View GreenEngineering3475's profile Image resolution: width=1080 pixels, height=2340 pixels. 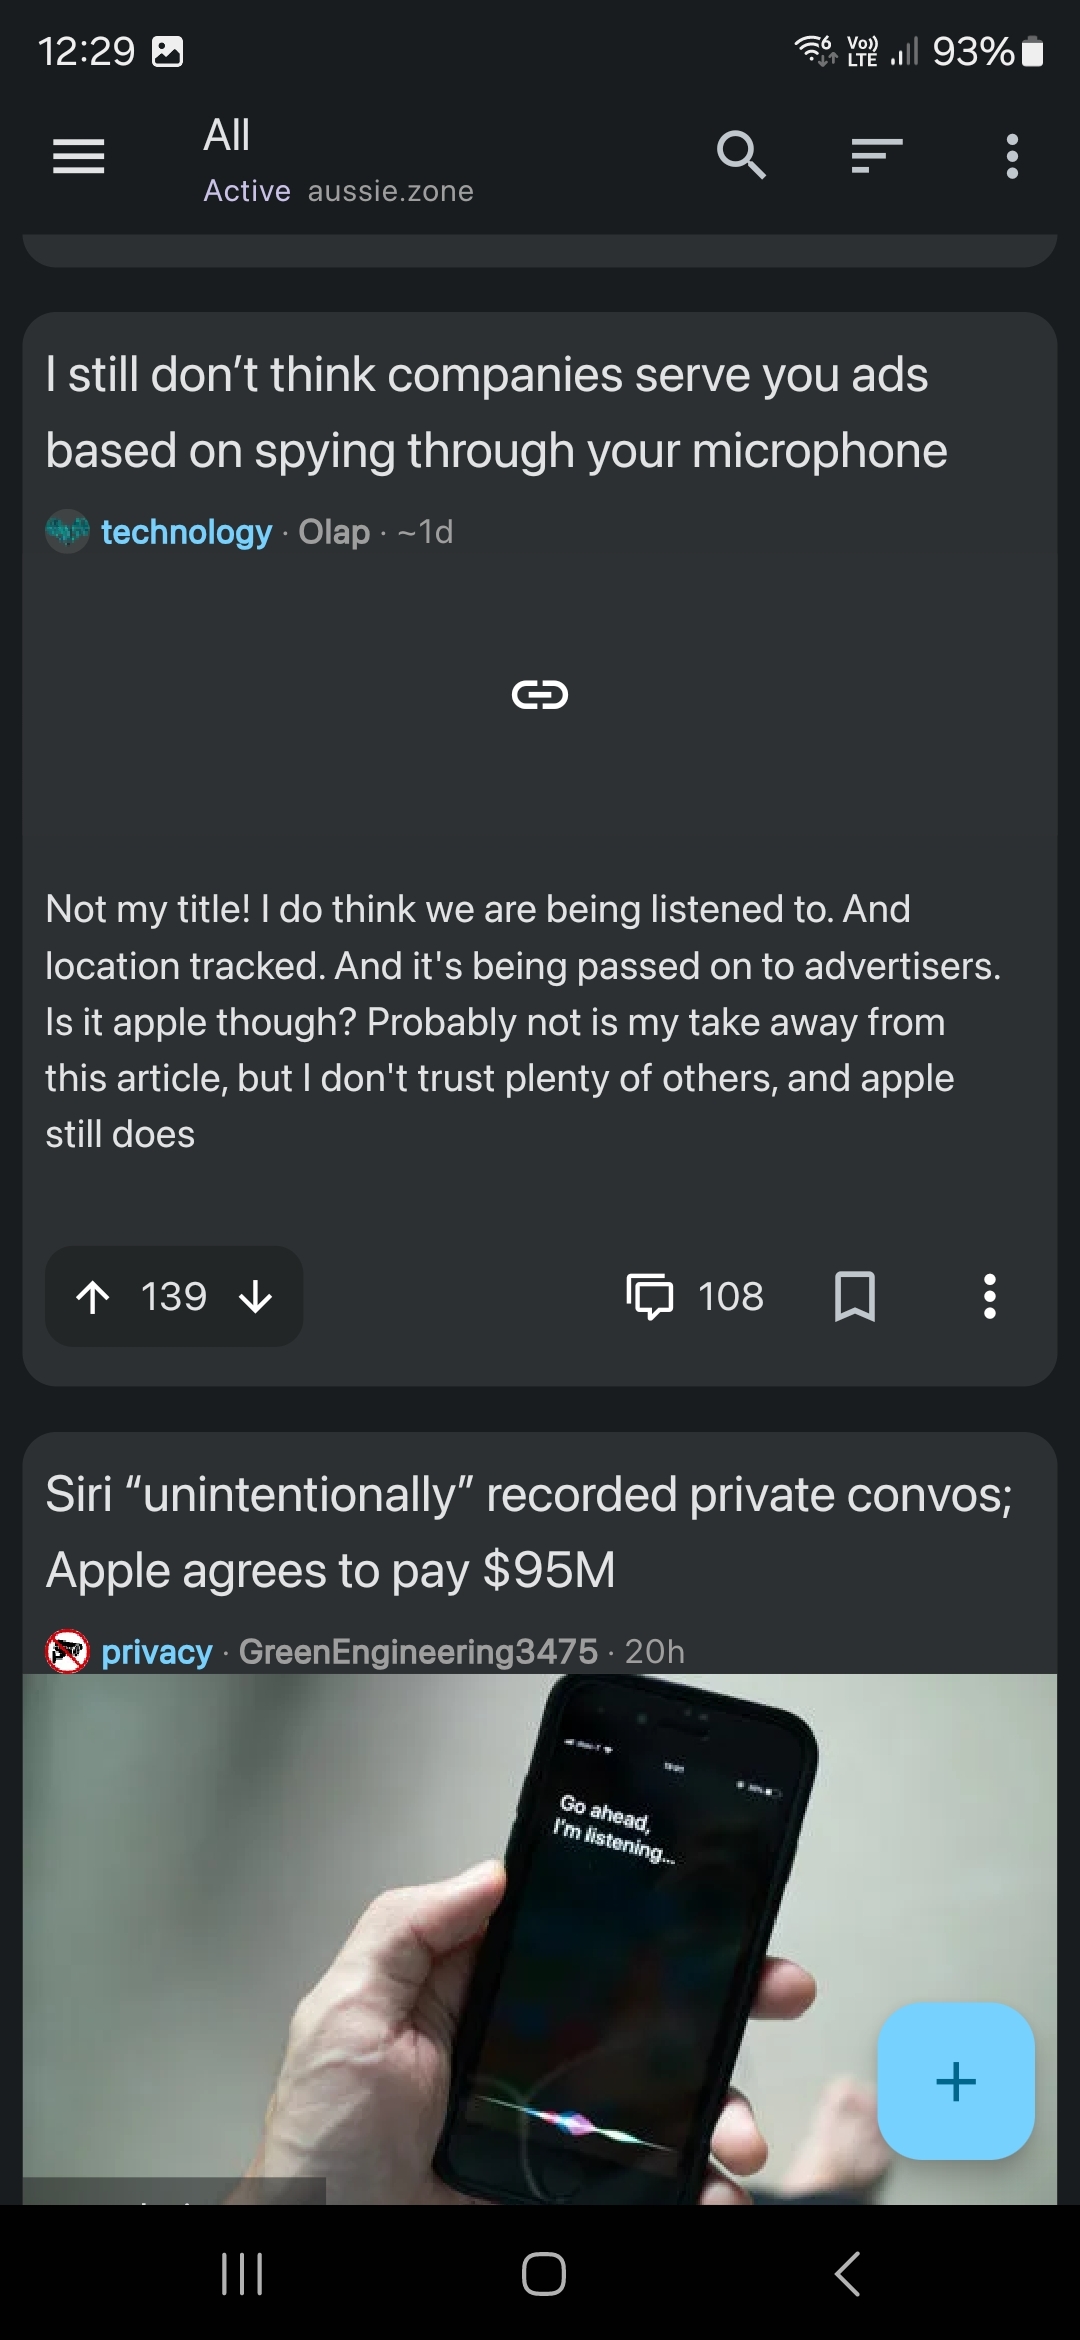tap(418, 1651)
